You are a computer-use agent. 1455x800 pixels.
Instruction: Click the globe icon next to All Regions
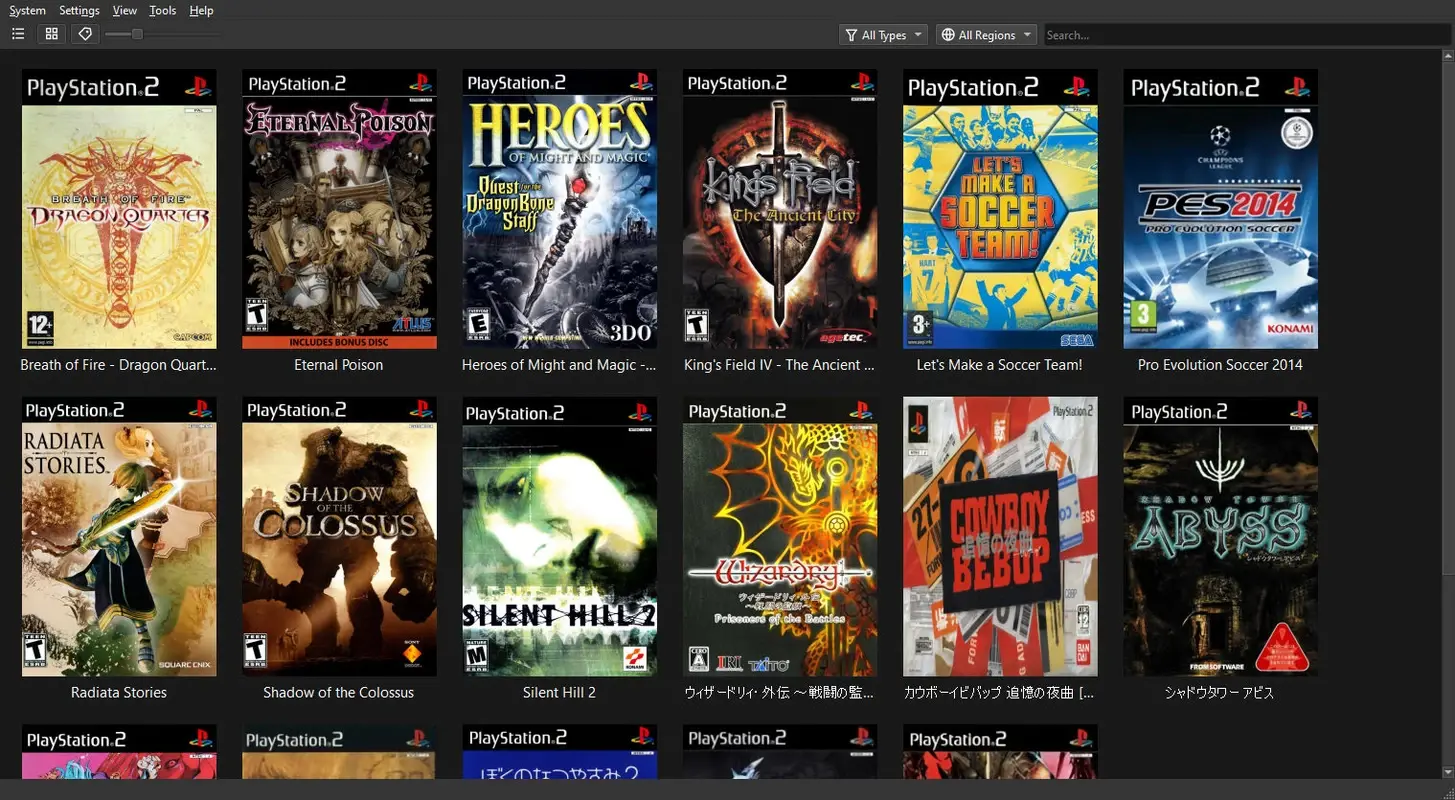[x=947, y=34]
